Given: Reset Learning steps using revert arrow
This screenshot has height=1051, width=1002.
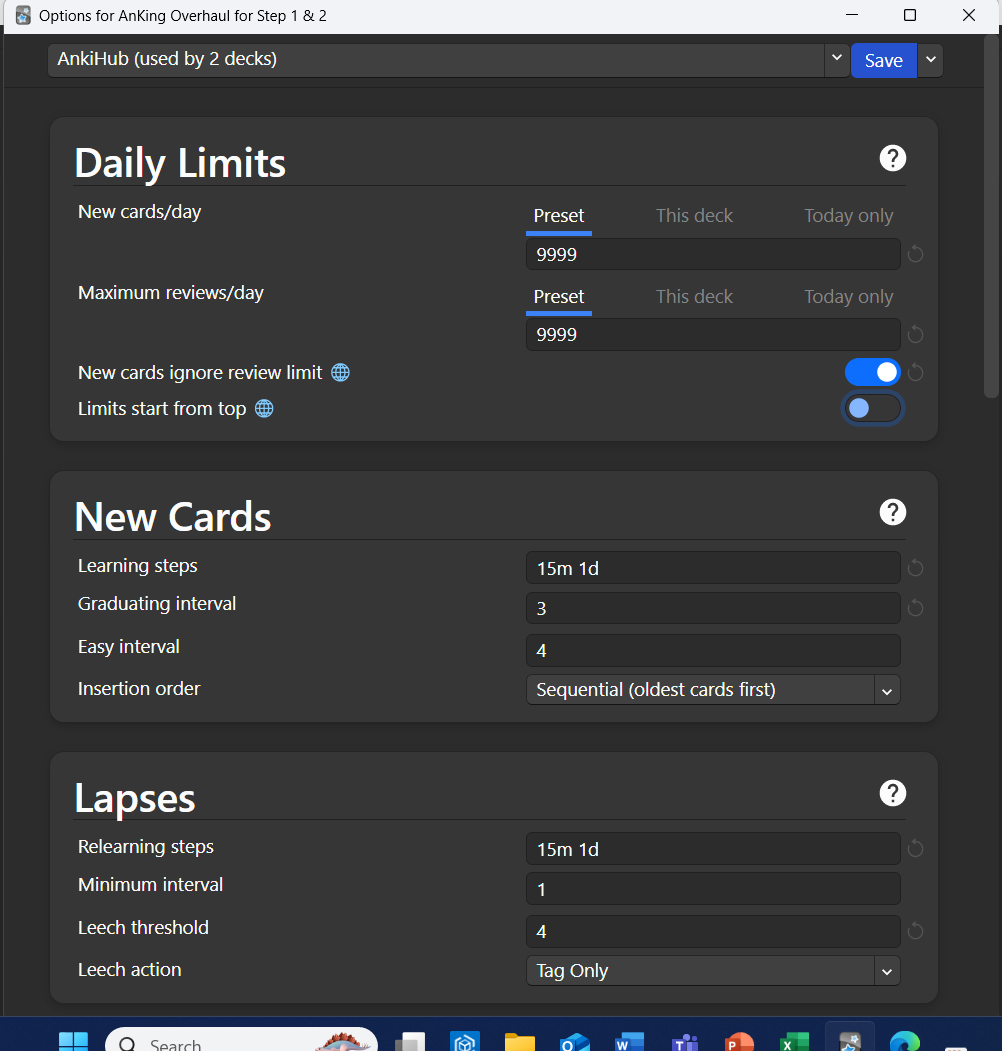Looking at the screenshot, I should [915, 568].
